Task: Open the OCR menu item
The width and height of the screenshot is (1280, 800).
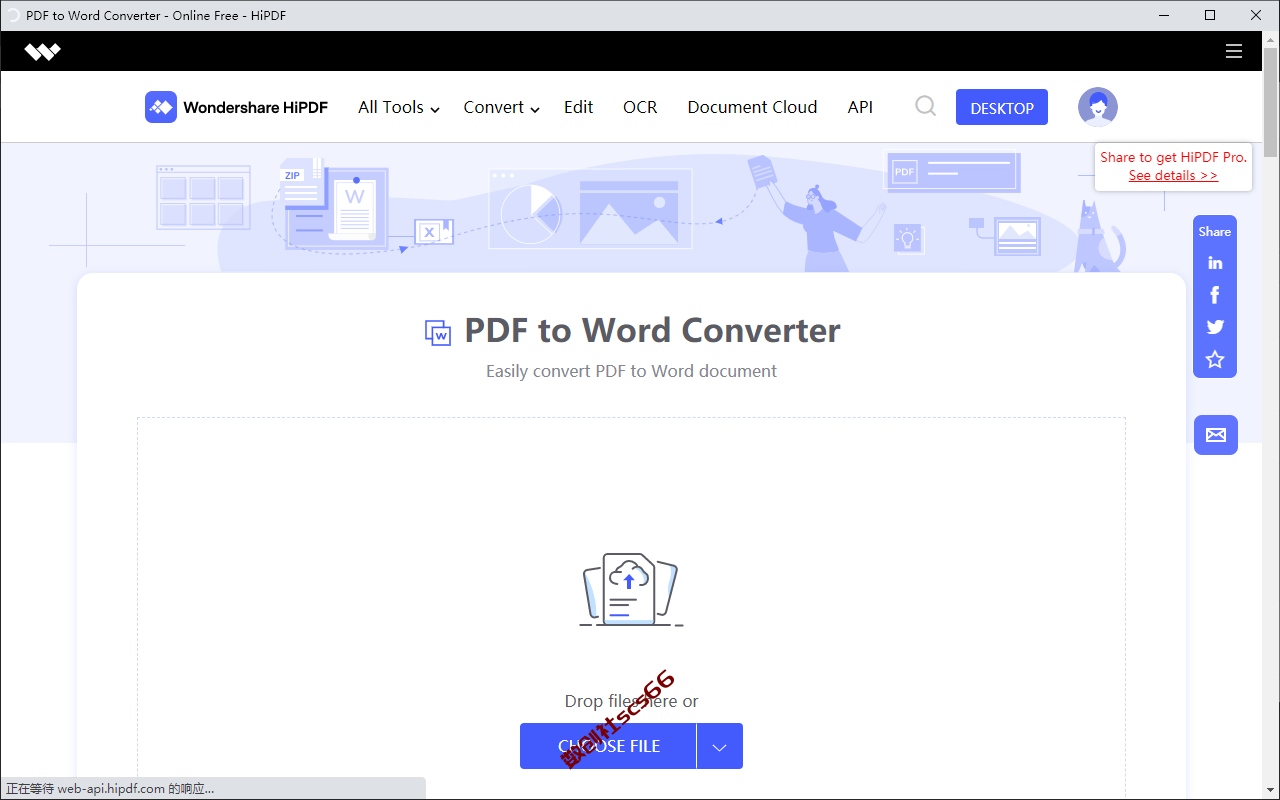Action: (640, 107)
